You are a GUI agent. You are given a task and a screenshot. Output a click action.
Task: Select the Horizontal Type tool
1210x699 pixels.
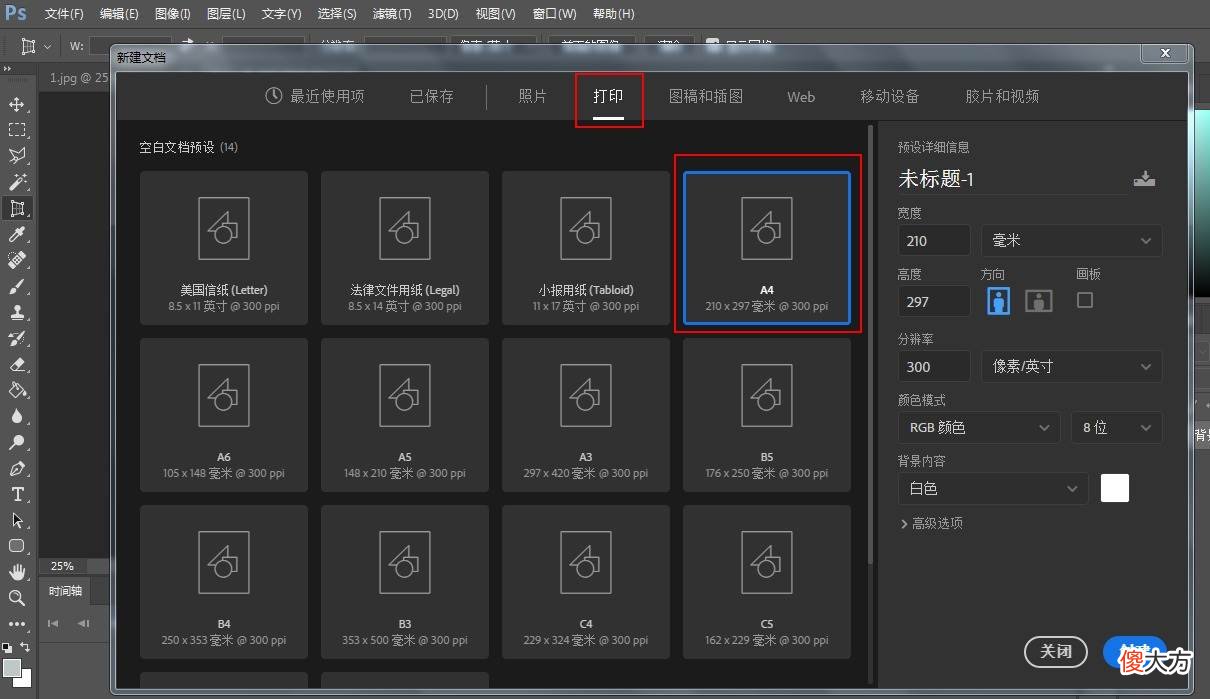[17, 494]
